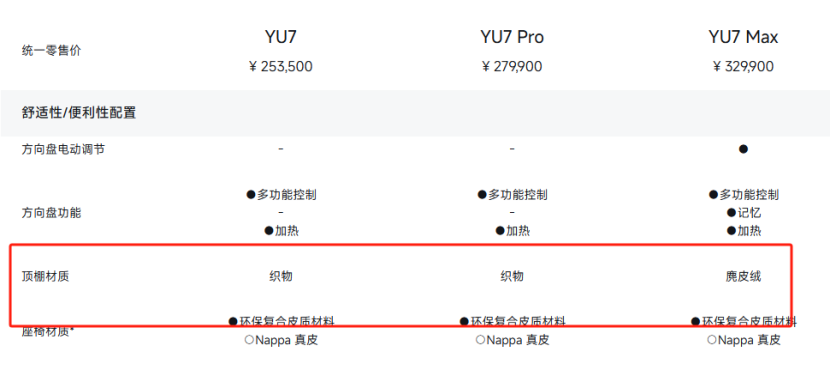Screen dimensions: 830x376
Task: Select the YU7 Pro model column heading
Action: click(x=512, y=37)
